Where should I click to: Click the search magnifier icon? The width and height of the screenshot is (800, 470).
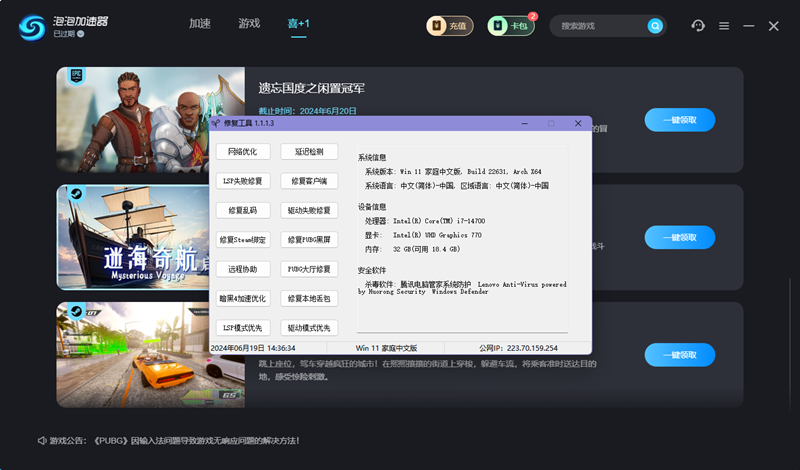click(655, 26)
